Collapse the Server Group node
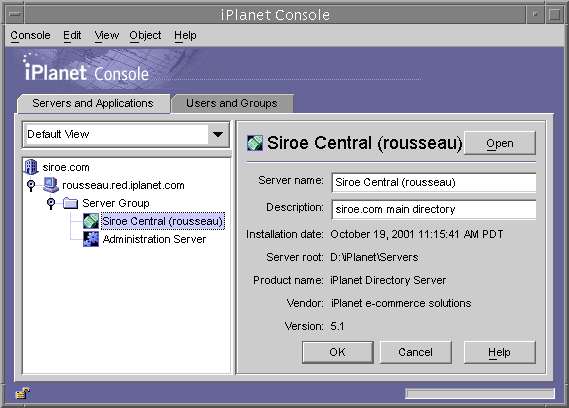The image size is (569, 408). pyautogui.click(x=51, y=203)
